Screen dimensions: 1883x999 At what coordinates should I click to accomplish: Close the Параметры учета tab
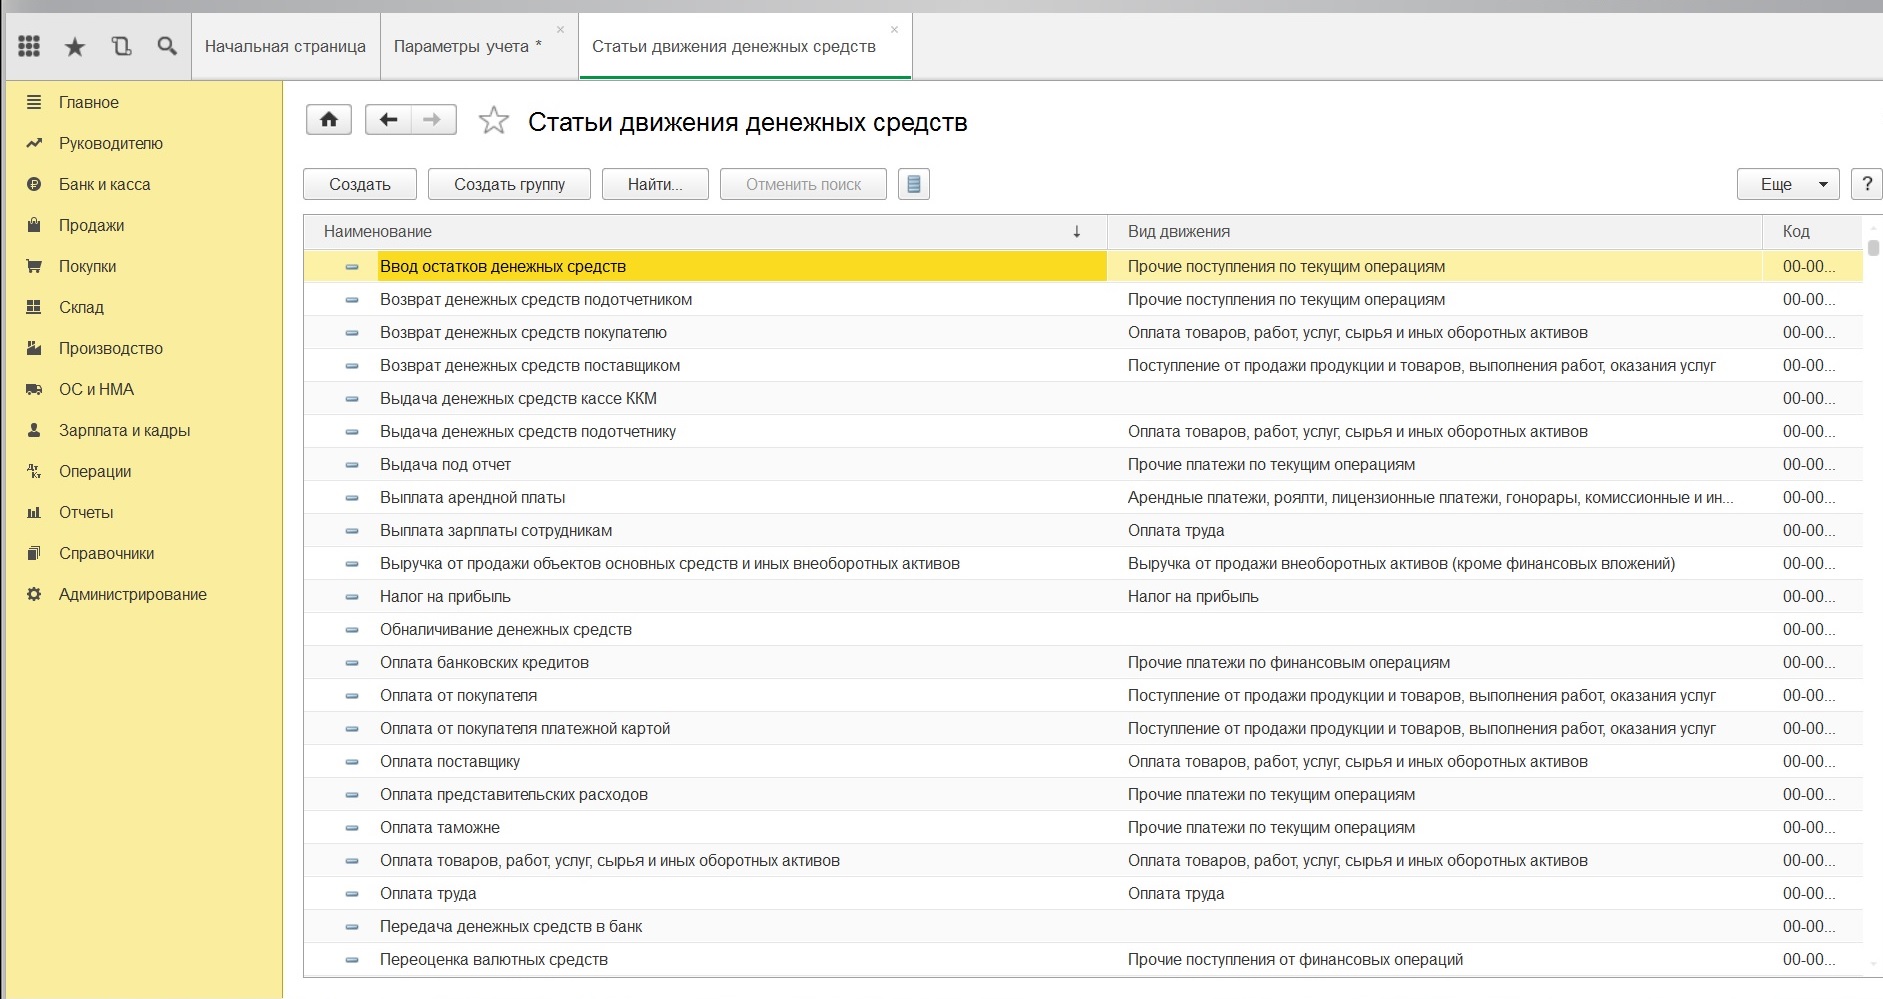click(560, 29)
